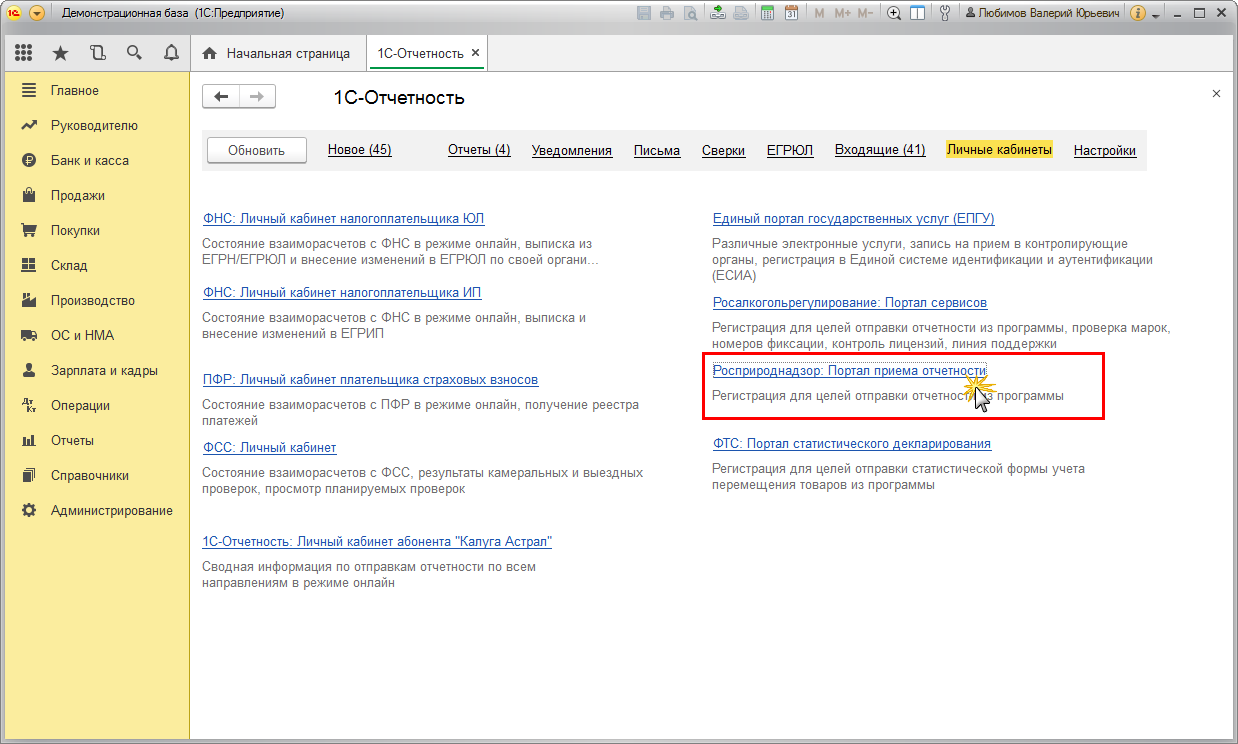Click the Обновить button
Screen dimensions: 1238x744
(x=256, y=150)
